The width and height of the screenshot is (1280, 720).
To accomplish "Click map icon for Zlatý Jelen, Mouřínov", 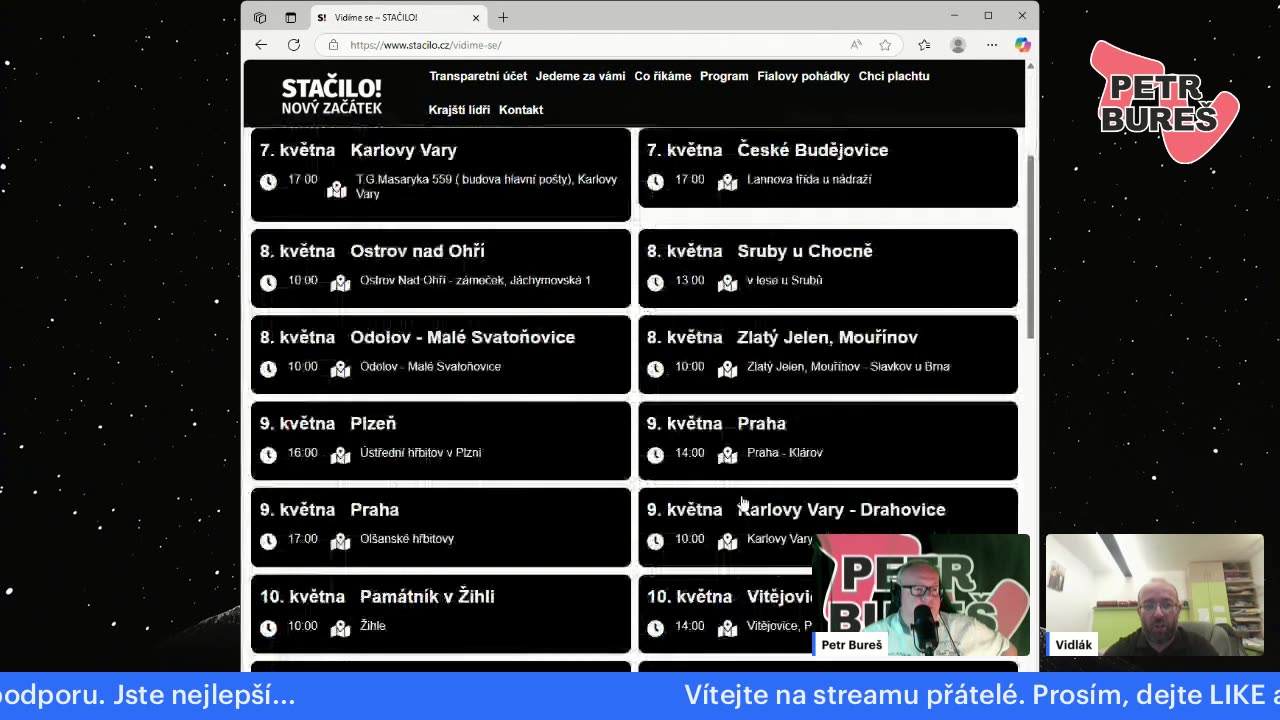I will (x=728, y=369).
